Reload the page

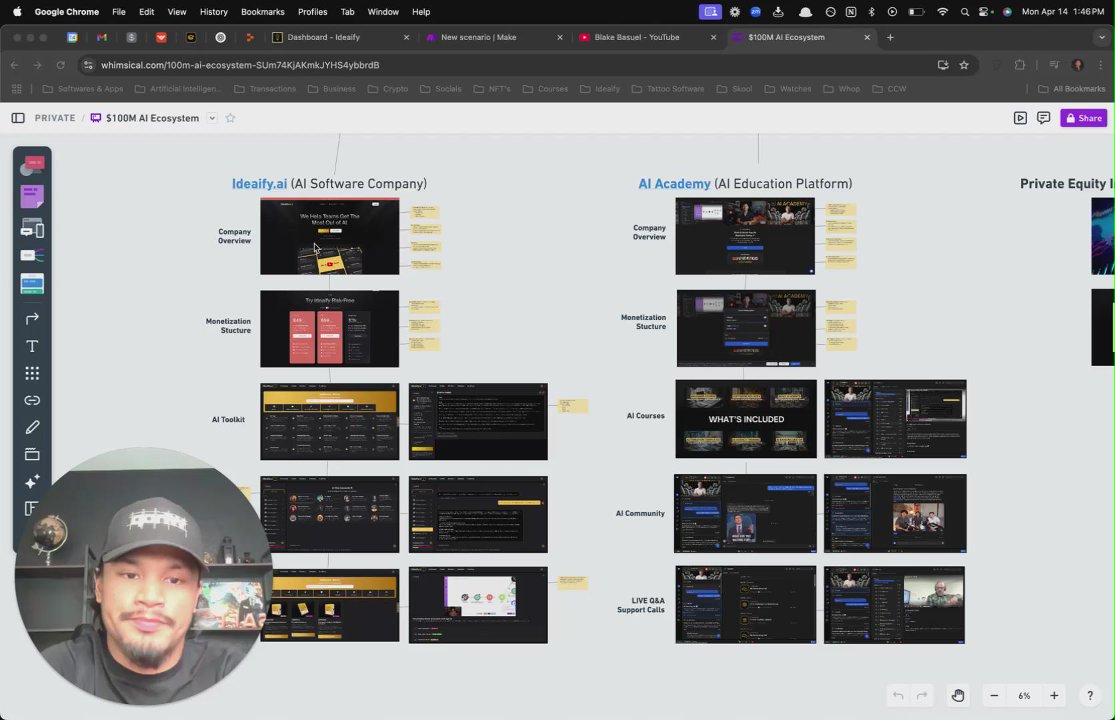[60, 65]
